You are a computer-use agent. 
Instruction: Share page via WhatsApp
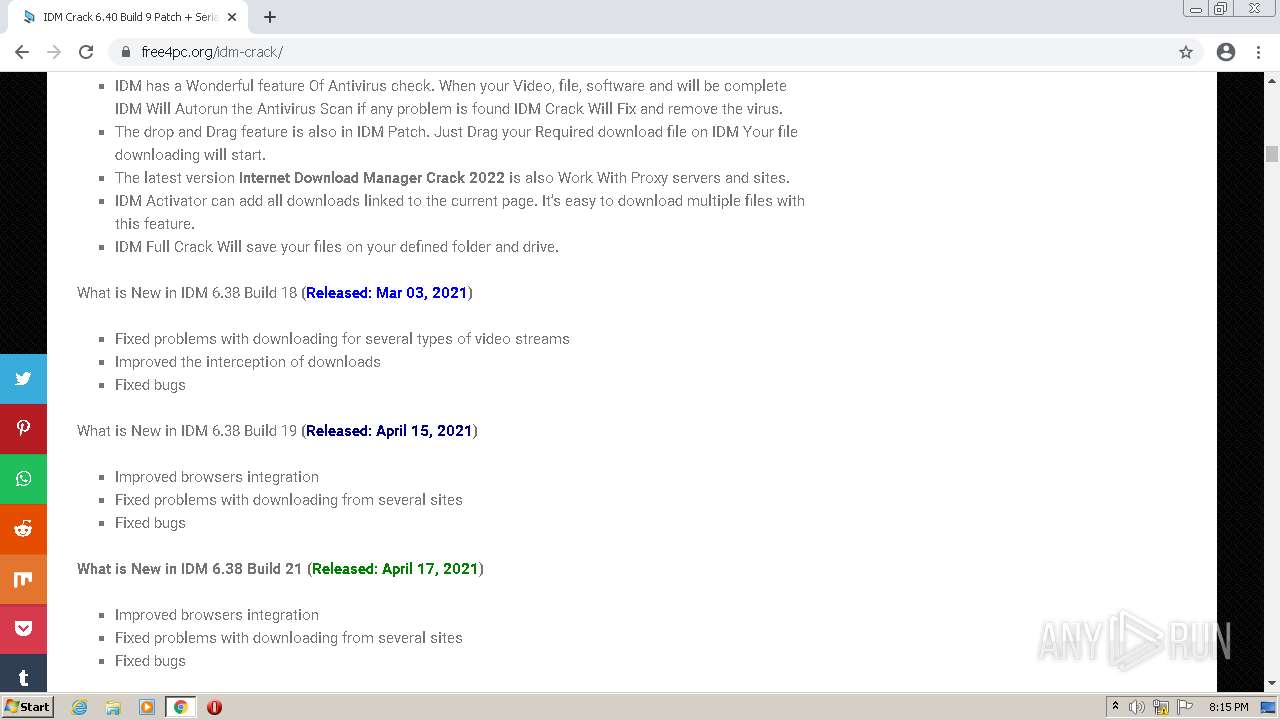pos(23,479)
